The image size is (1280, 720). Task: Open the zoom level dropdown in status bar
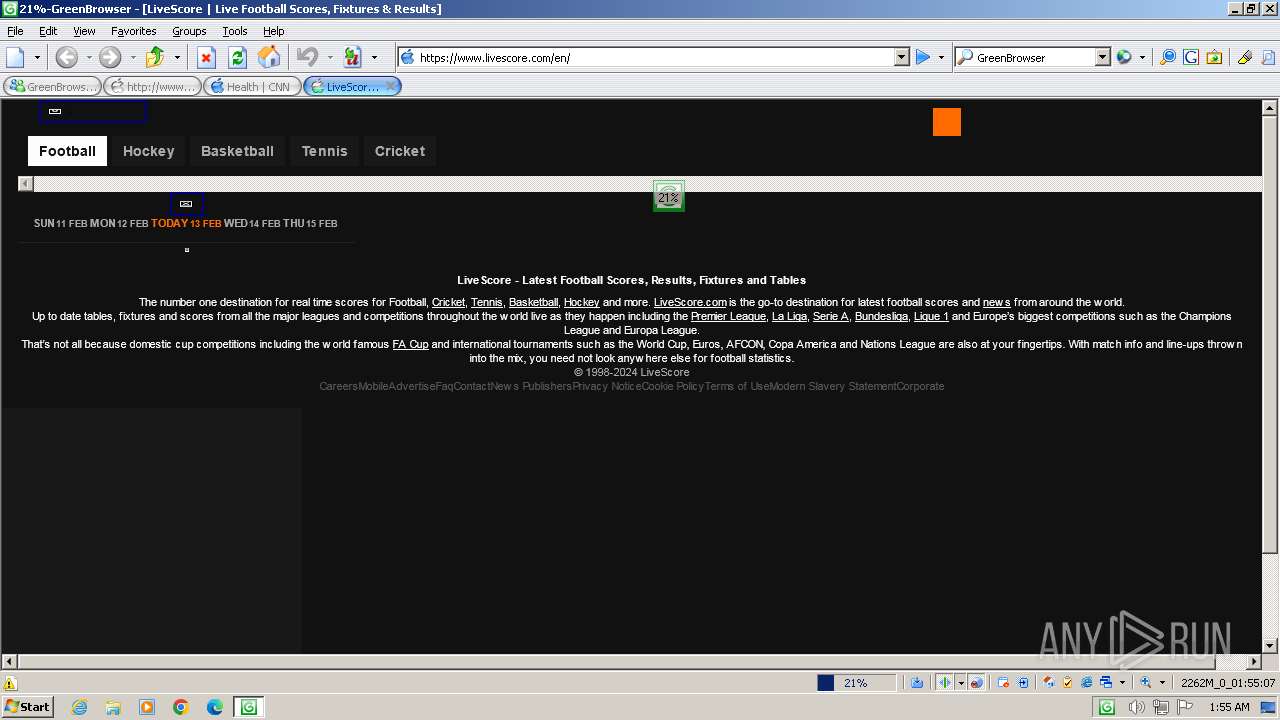click(x=1162, y=683)
